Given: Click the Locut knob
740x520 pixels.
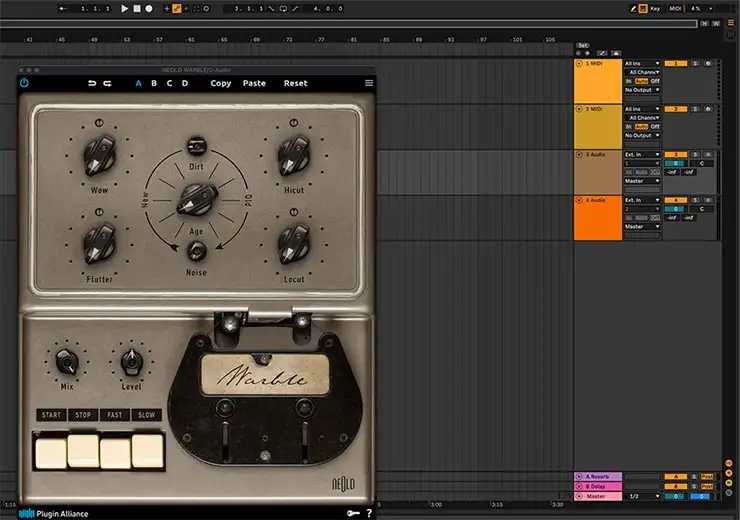Looking at the screenshot, I should point(294,244).
